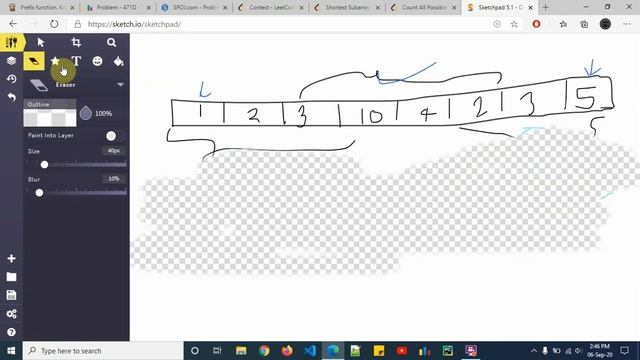
Task: Open a new browser tab
Action: pos(546,7)
